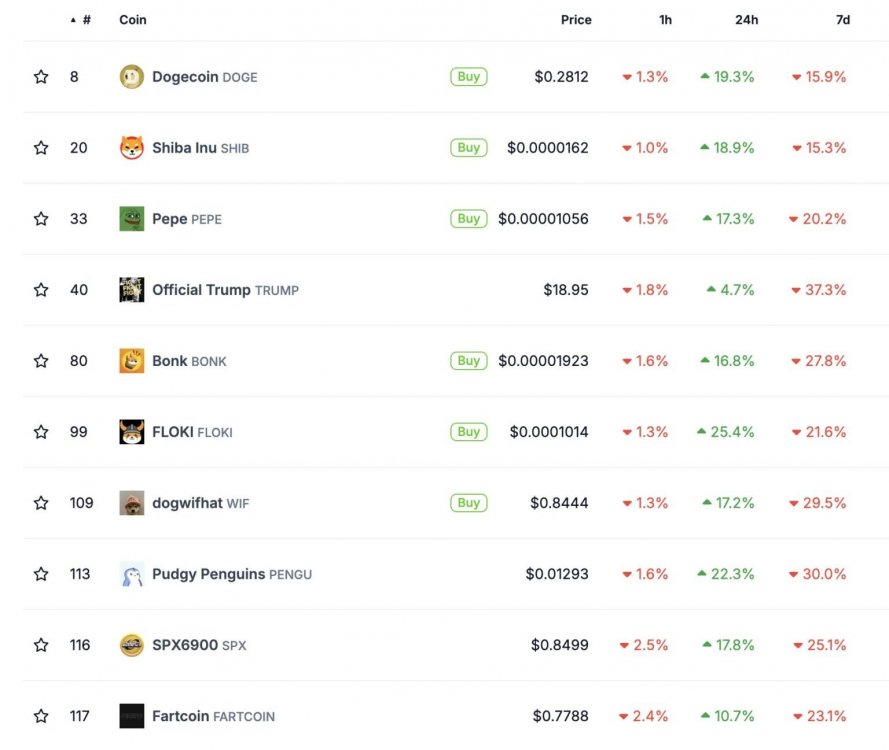Click the SPX6900 coin logo
Image resolution: width=889 pixels, height=750 pixels.
pyautogui.click(x=132, y=645)
